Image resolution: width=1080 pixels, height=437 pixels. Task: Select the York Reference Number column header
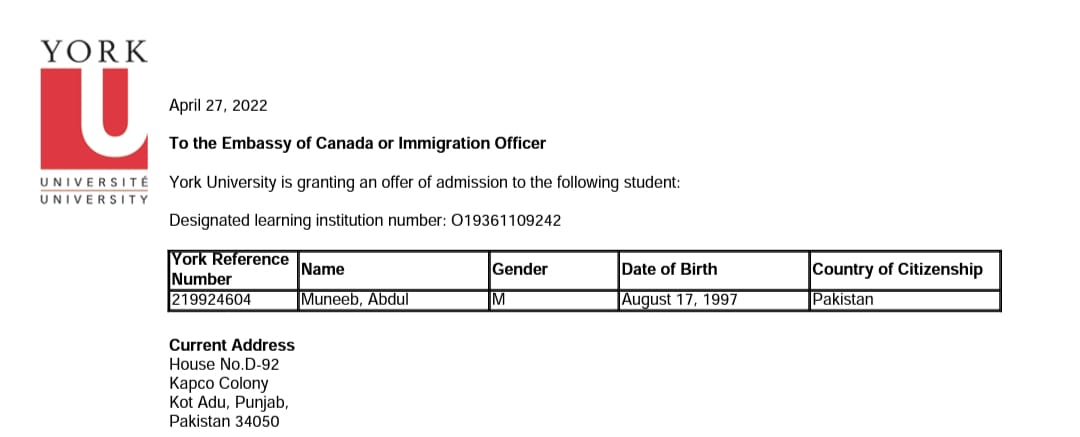[229, 269]
